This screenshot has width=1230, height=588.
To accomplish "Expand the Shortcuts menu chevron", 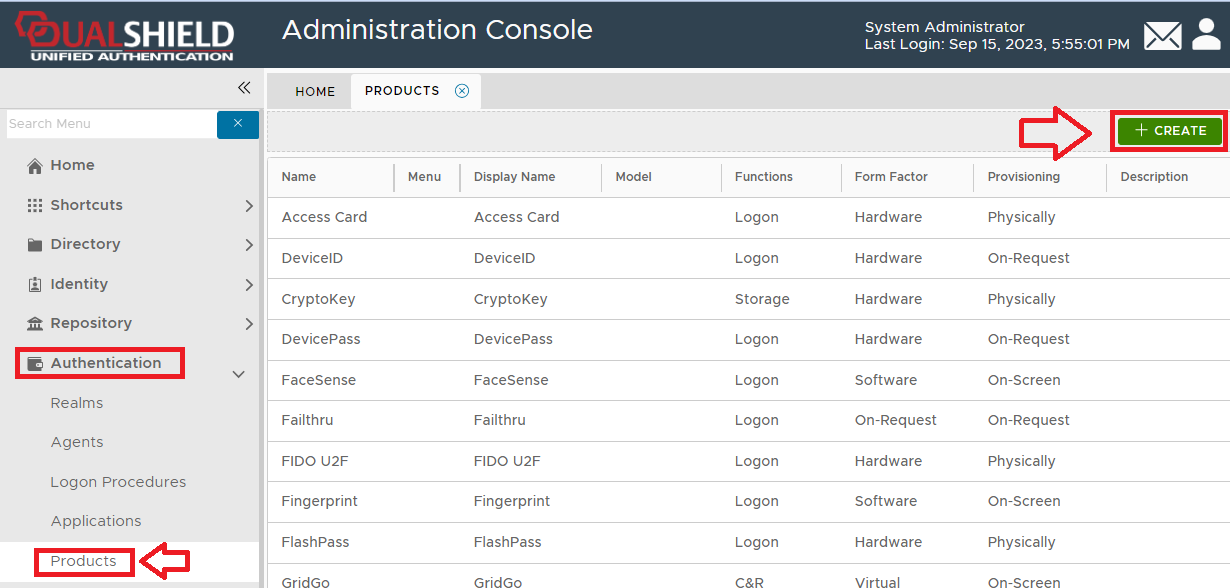I will pyautogui.click(x=249, y=206).
